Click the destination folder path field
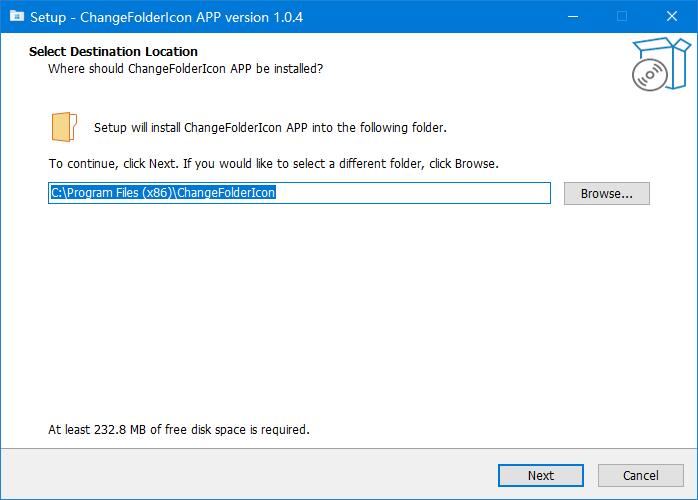Viewport: 698px width, 500px height. (300, 193)
